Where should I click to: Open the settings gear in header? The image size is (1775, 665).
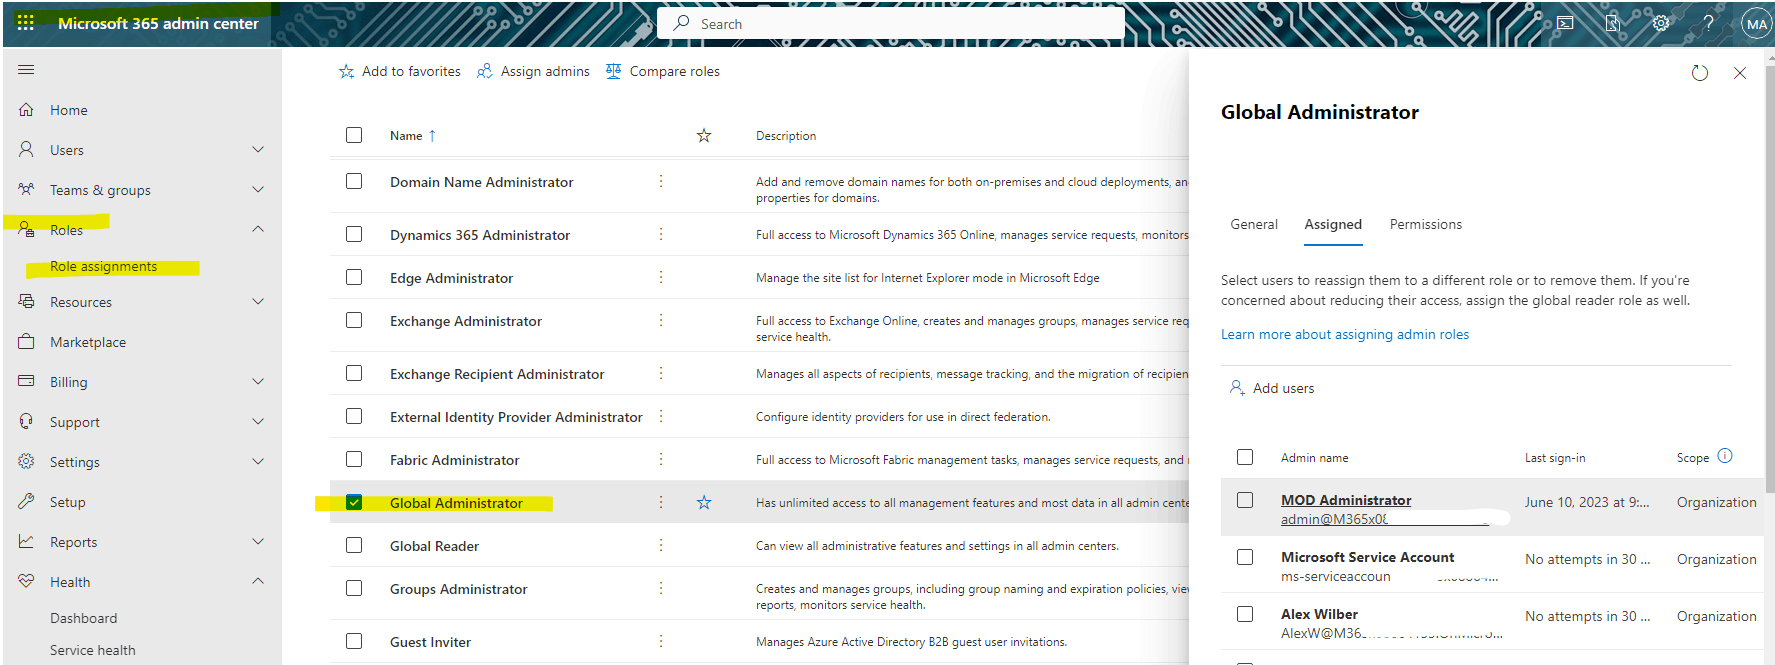tap(1661, 23)
